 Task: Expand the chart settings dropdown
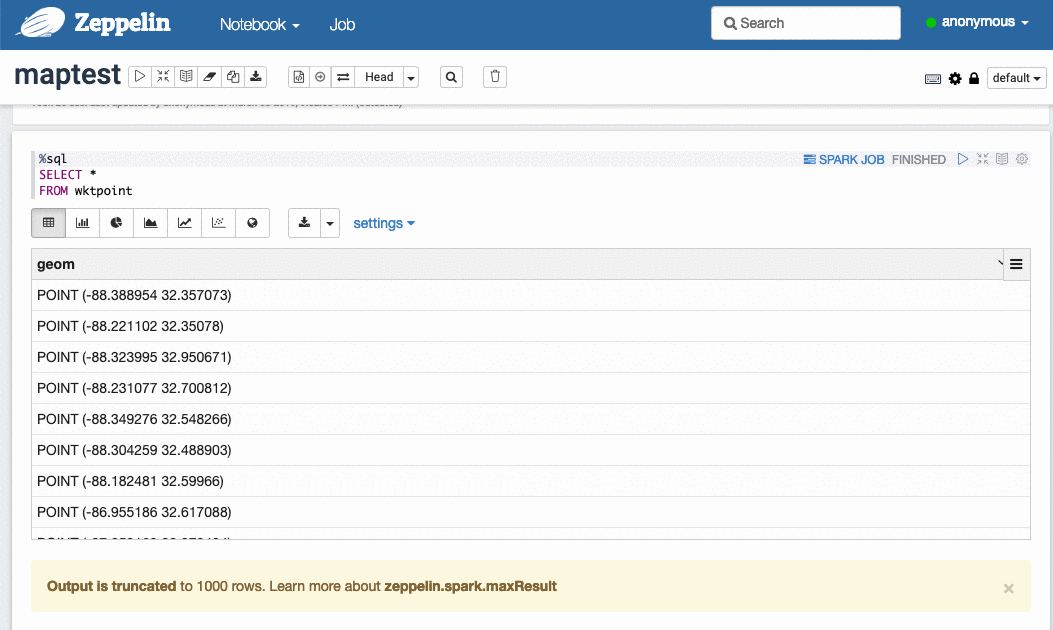[384, 223]
